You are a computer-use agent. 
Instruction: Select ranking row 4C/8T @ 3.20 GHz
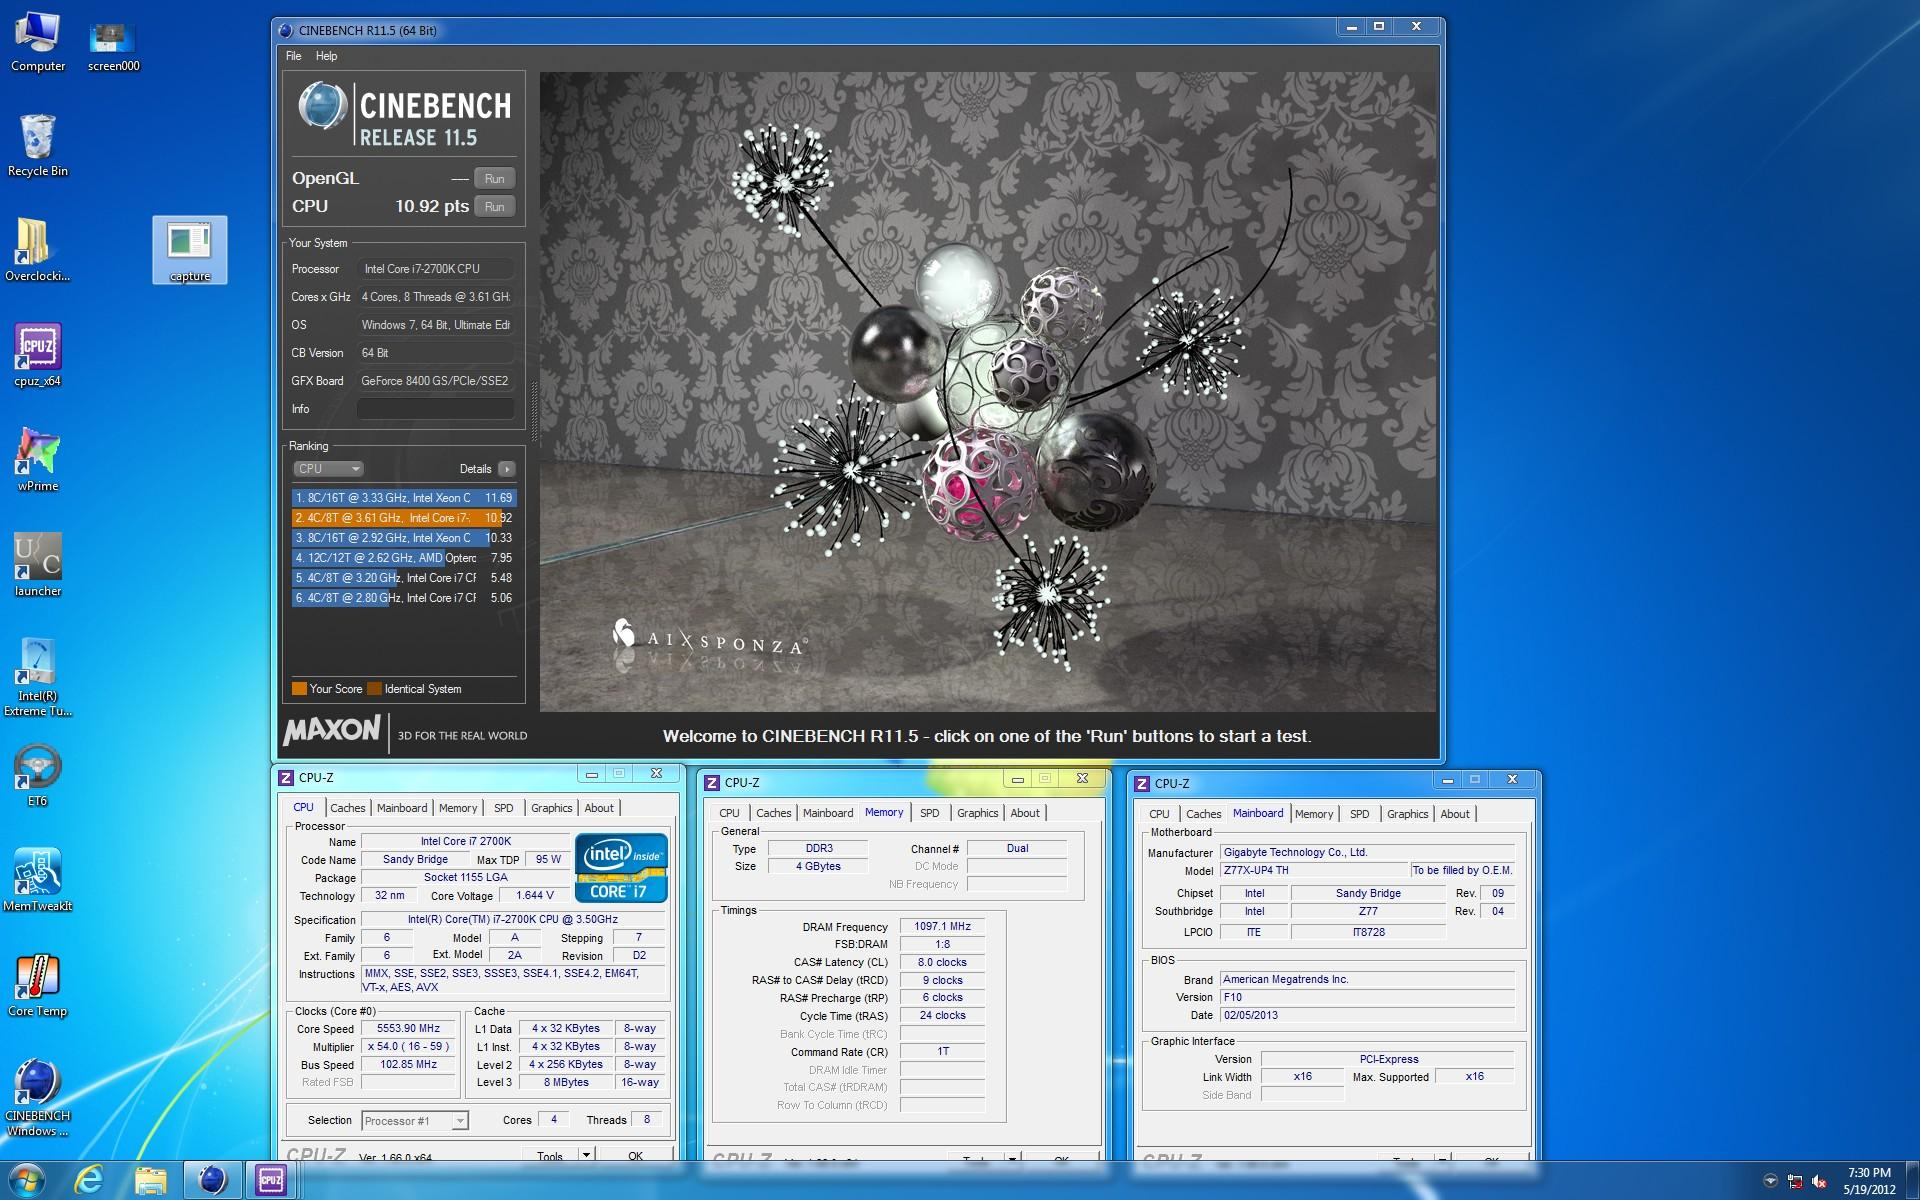[403, 578]
